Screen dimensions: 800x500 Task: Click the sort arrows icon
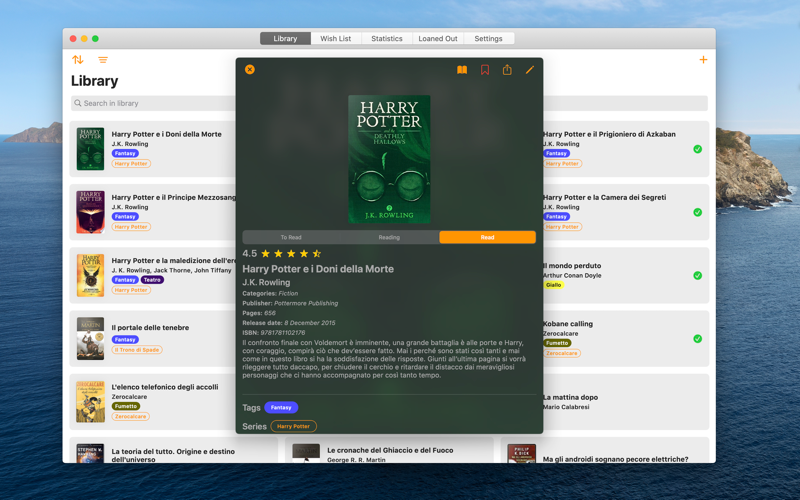(x=78, y=60)
